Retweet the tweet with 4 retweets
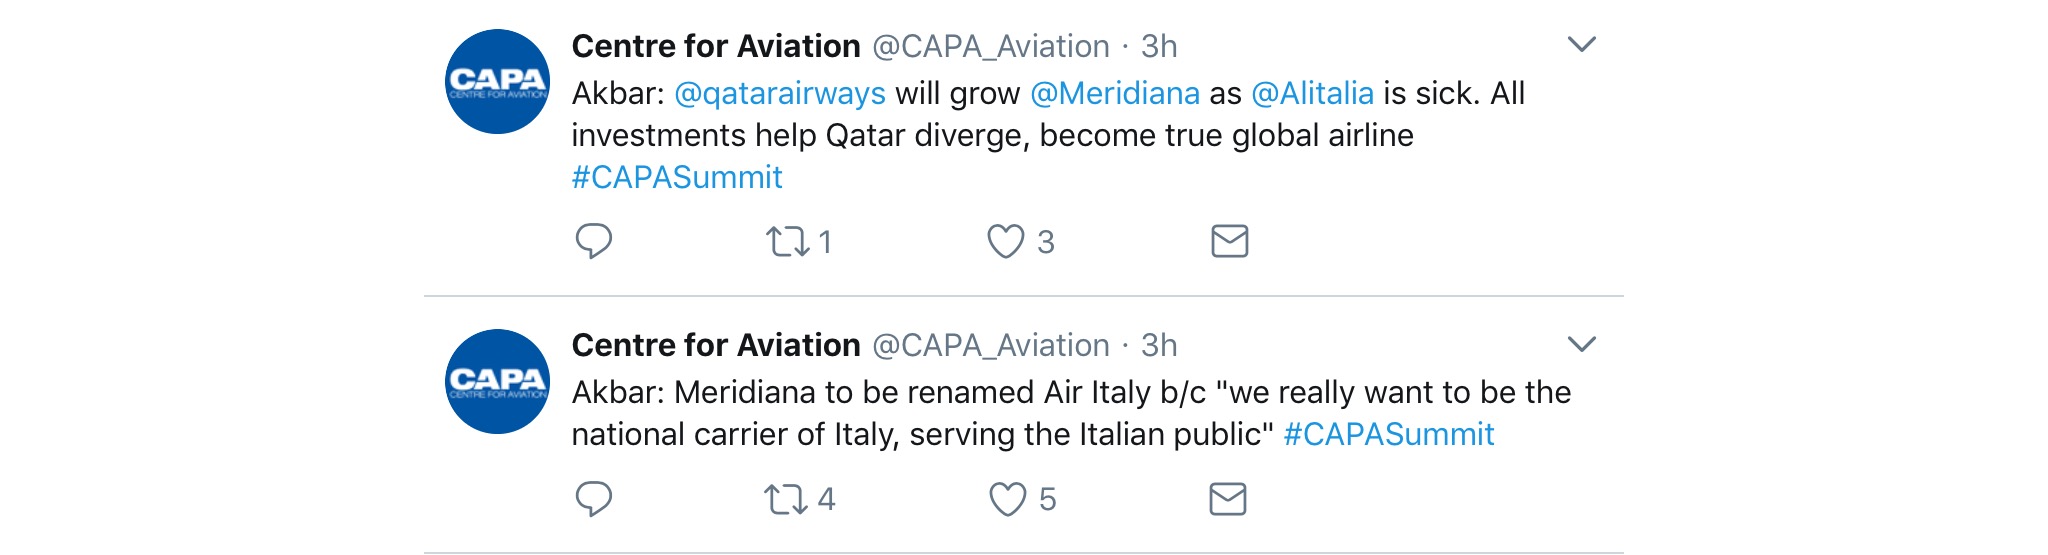The width and height of the screenshot is (2048, 555). pyautogui.click(x=786, y=498)
